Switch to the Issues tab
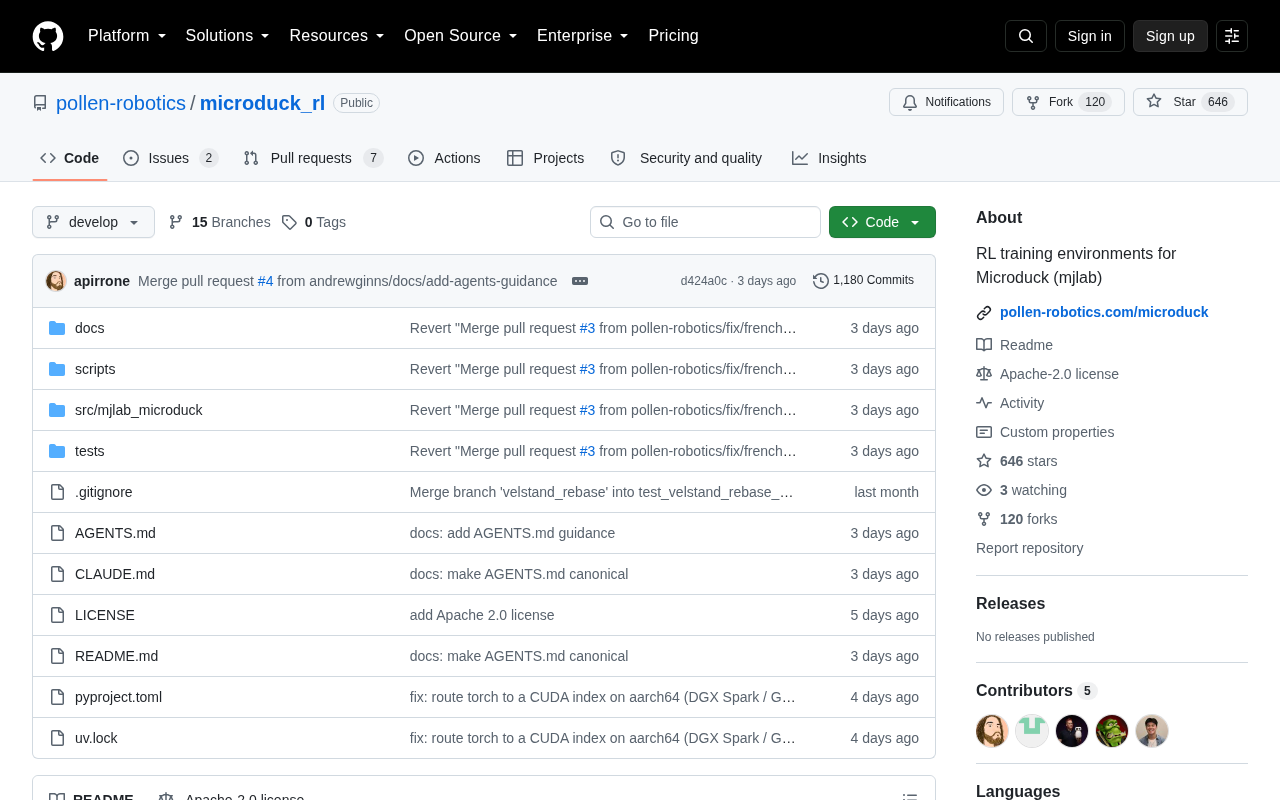Screen dimensions: 1280x800 point(171,158)
